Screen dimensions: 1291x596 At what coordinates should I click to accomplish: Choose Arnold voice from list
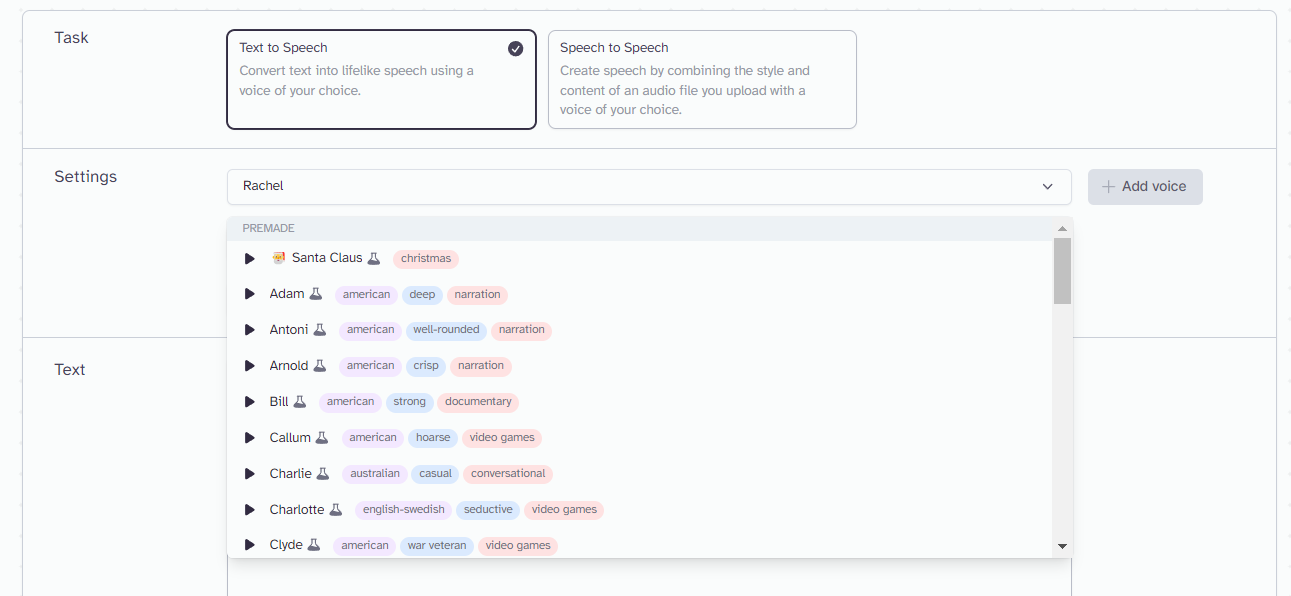[x=640, y=366]
